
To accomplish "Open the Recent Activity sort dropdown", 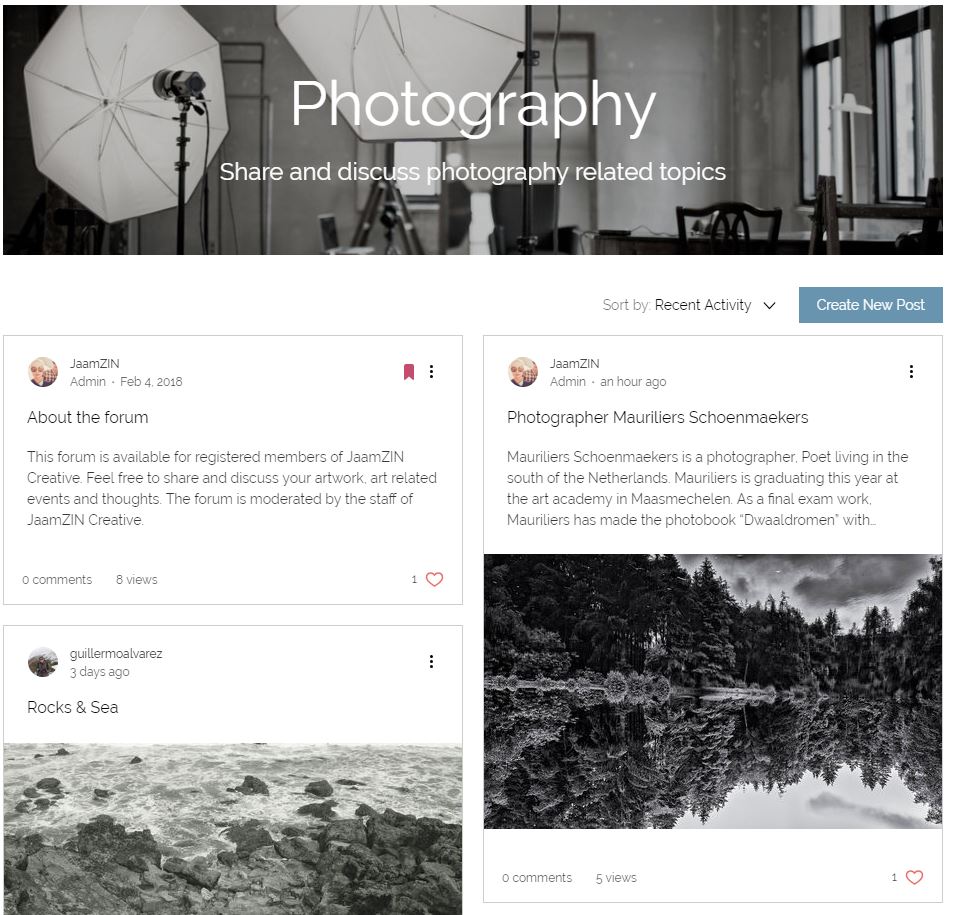I will tap(703, 305).
